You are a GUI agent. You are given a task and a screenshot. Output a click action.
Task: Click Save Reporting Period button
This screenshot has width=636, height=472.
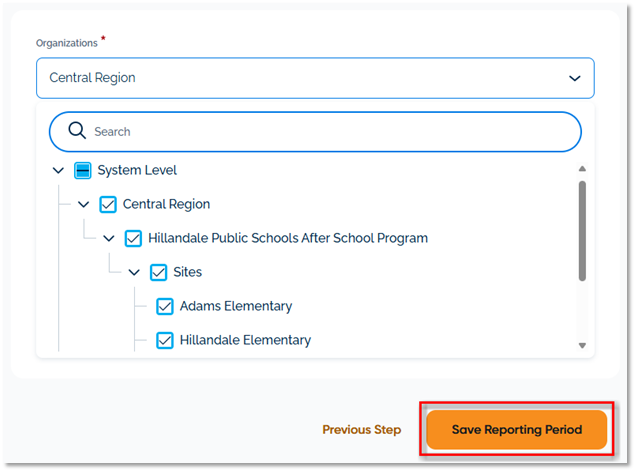click(516, 429)
